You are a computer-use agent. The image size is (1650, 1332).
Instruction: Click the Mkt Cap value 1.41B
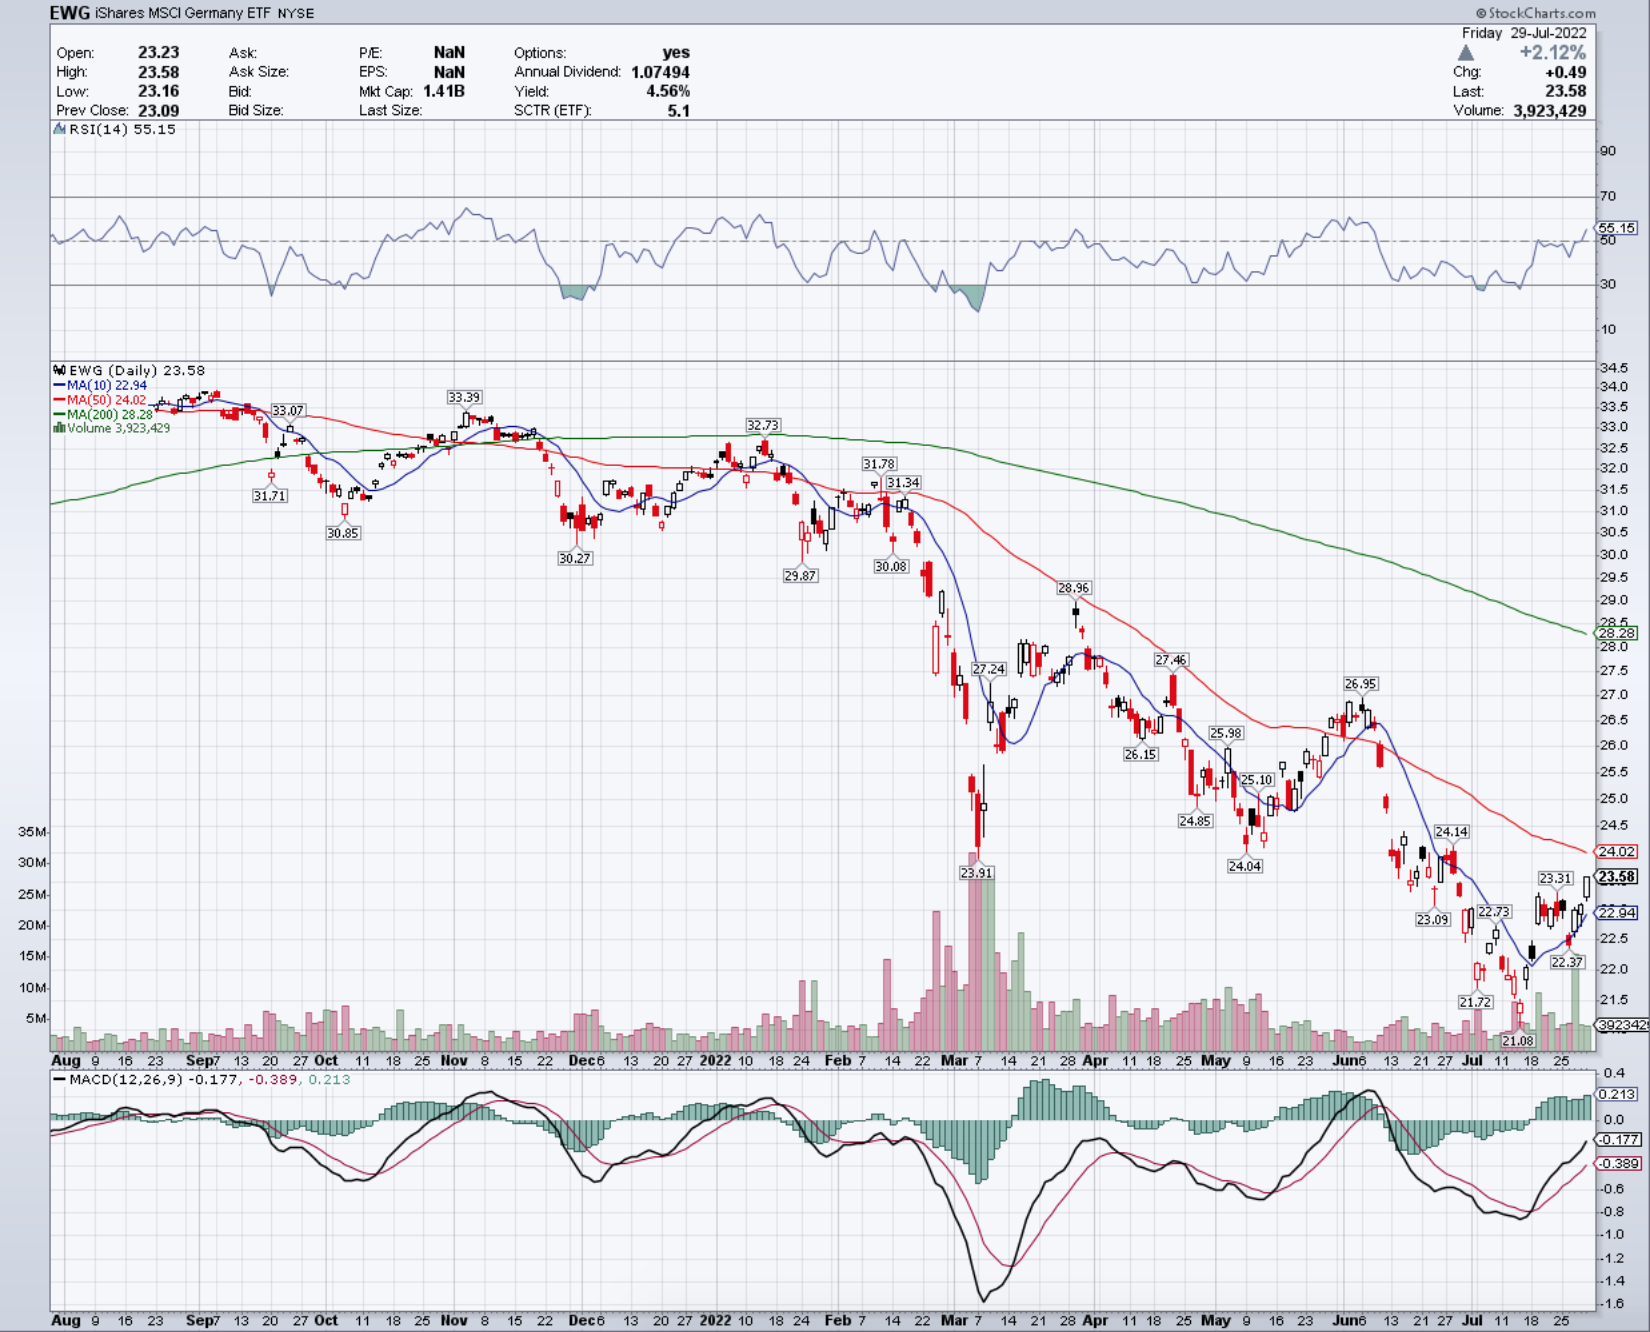pos(444,91)
